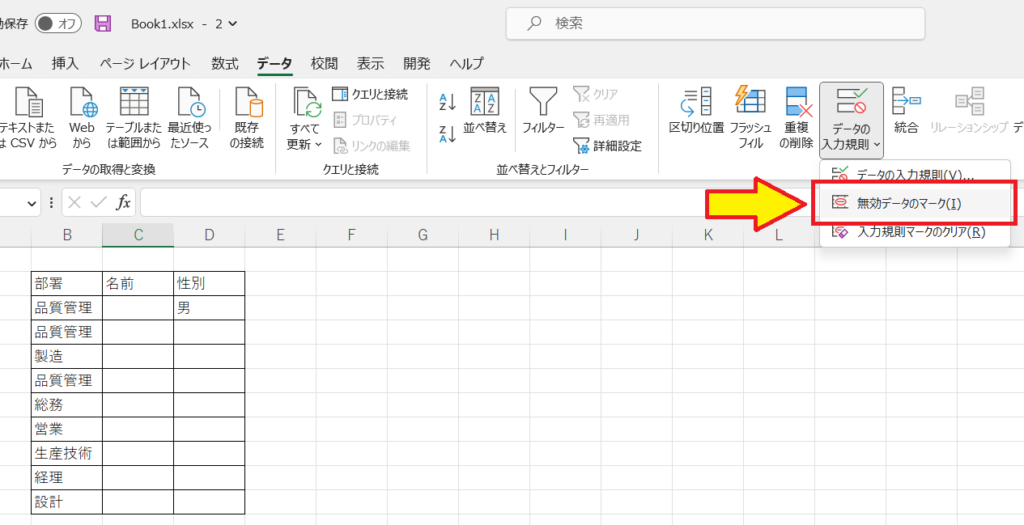The width and height of the screenshot is (1024, 525).
Task: Click the From Table/Range icon
Action: click(133, 105)
